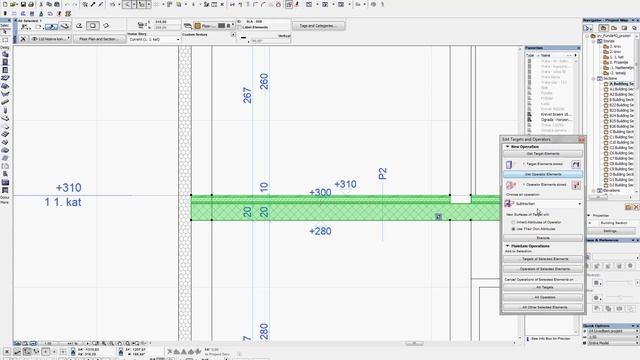The image size is (640, 360).
Task: Copy selection with the toolbar copy icon
Action: (49, 4)
